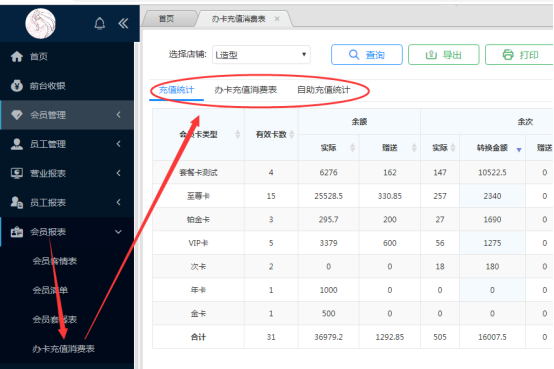Click the 余次 column group header
554x369 pixels.
[x=525, y=122]
